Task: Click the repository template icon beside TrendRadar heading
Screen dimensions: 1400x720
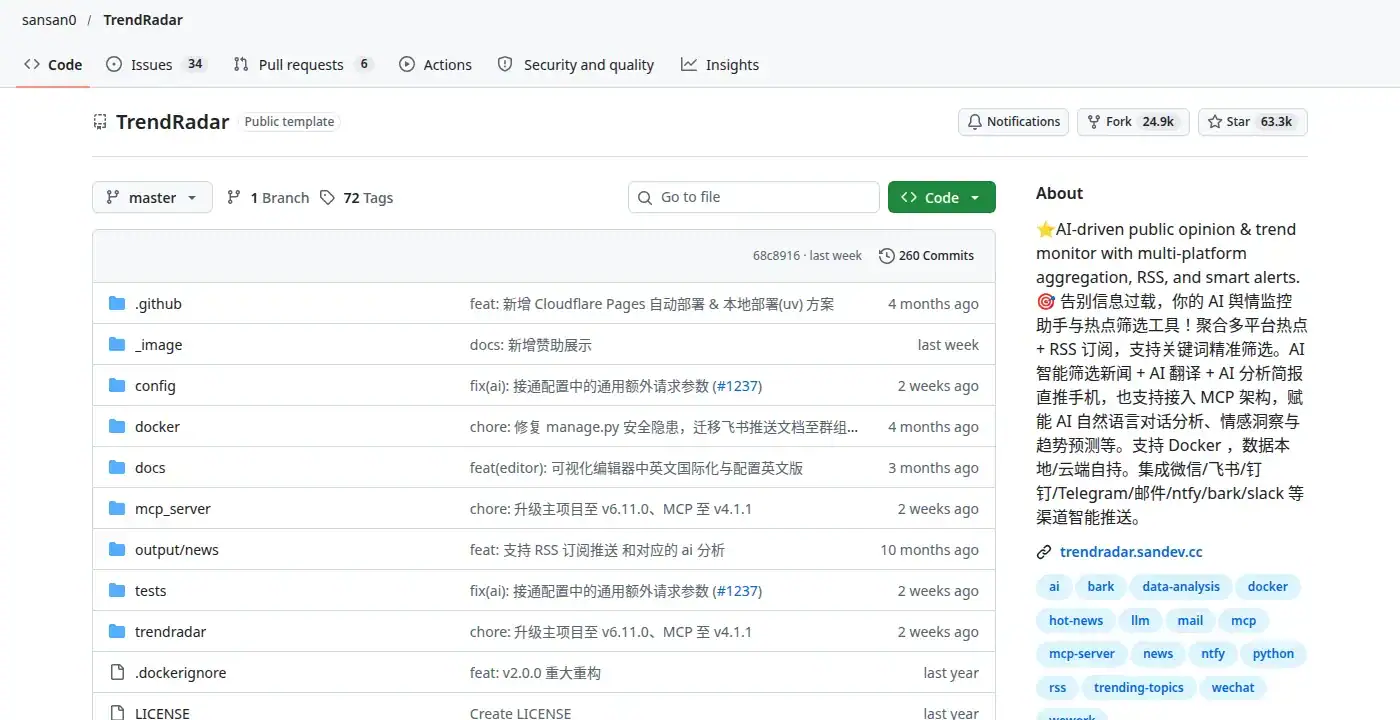Action: 100,122
